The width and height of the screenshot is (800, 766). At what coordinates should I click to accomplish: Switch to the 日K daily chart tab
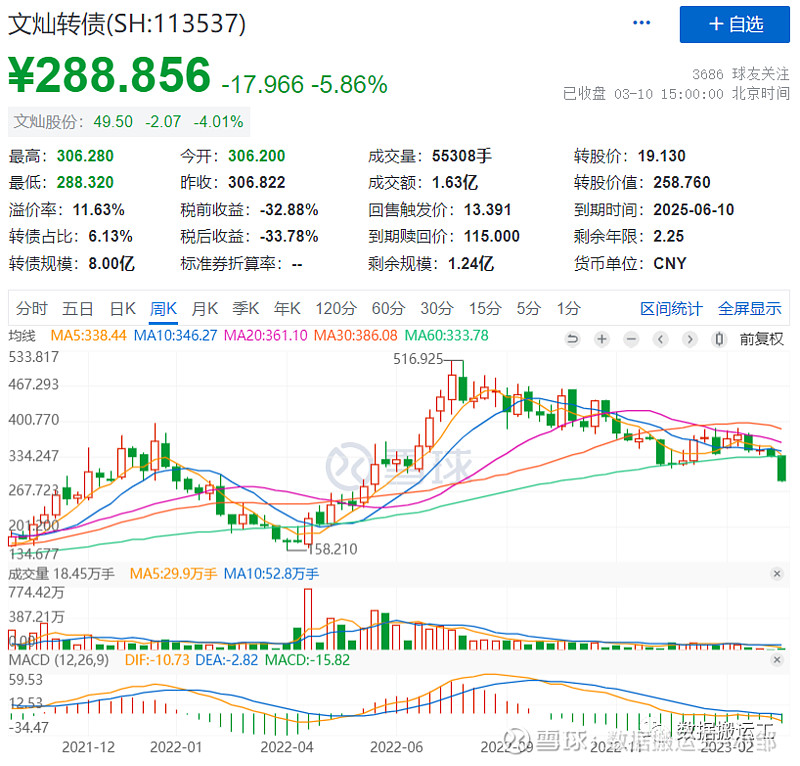point(122,308)
